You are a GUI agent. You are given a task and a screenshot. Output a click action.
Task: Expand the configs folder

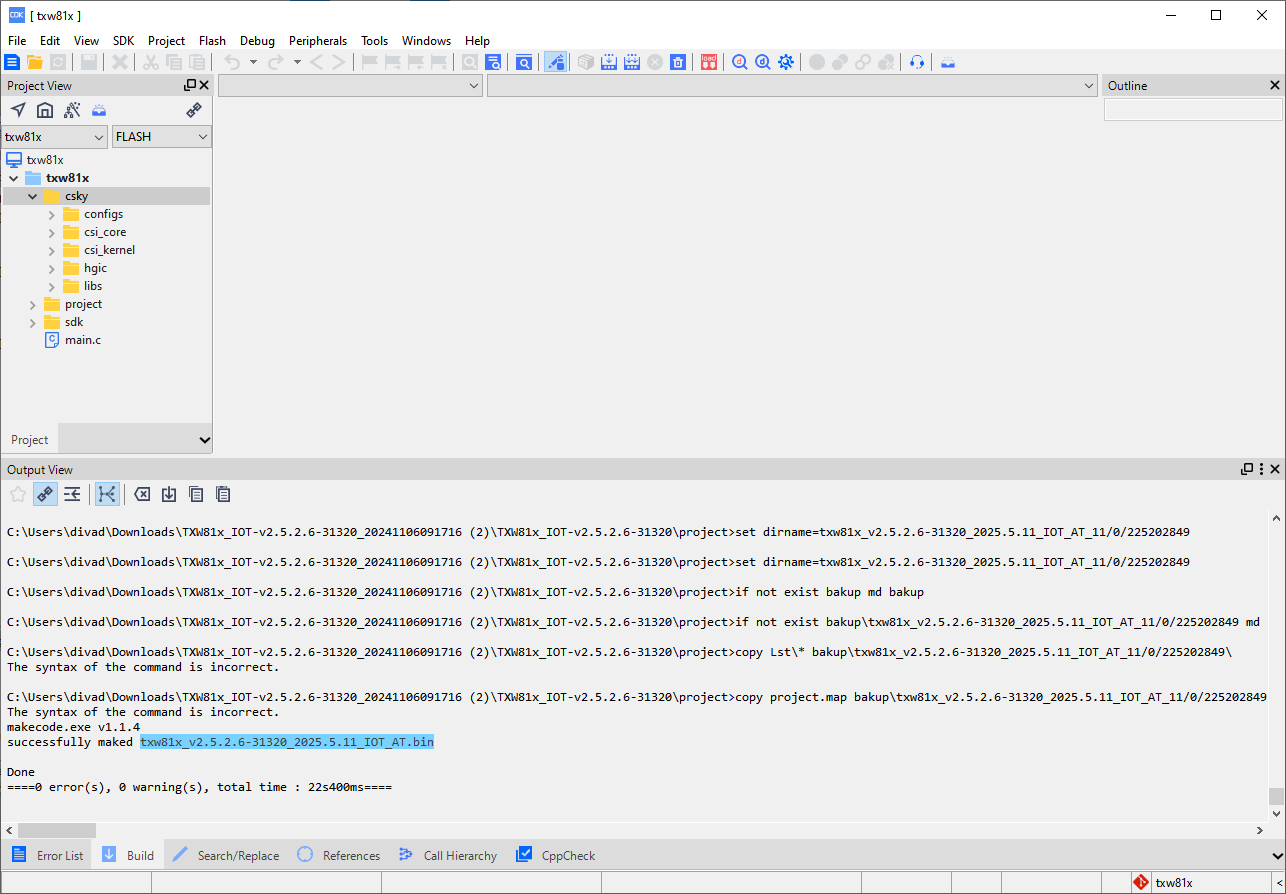point(51,214)
